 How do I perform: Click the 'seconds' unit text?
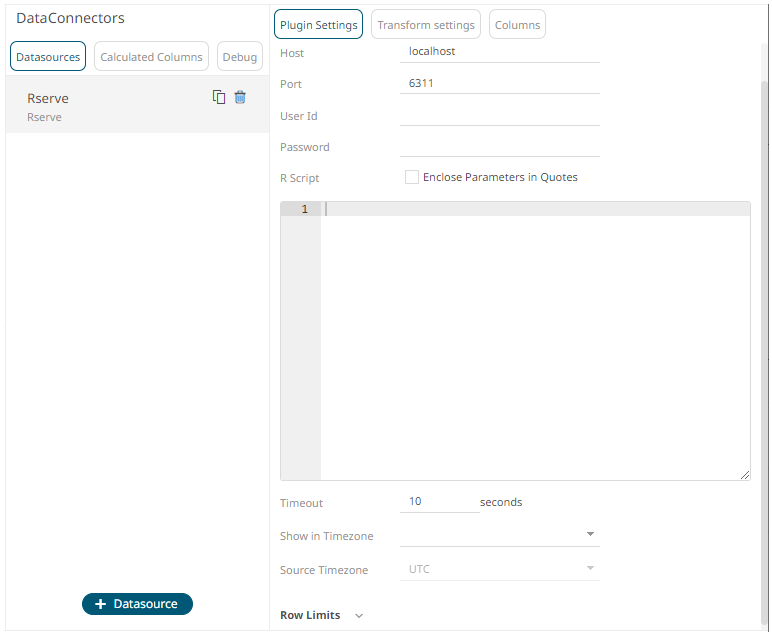[x=501, y=502]
